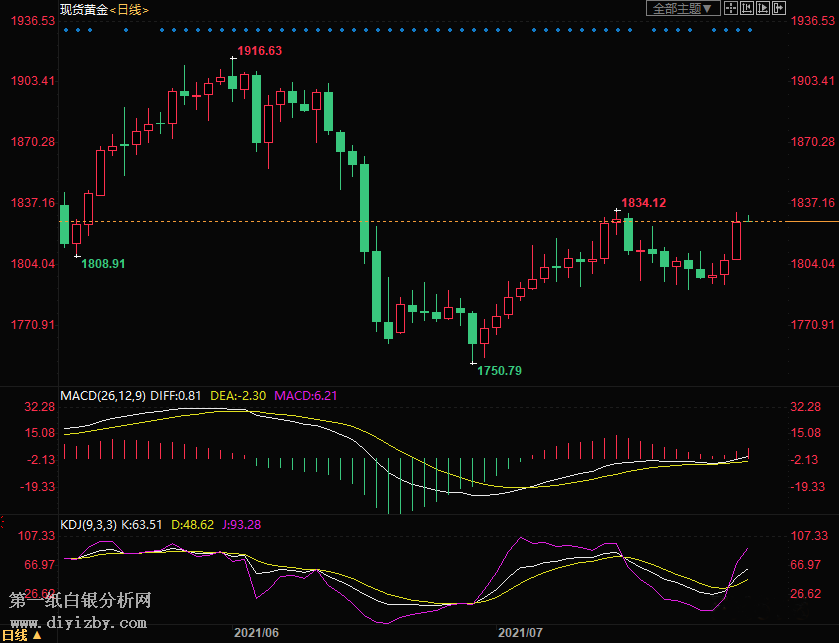
Task: Click the <日线> period label in chart title
Action: 130,9
